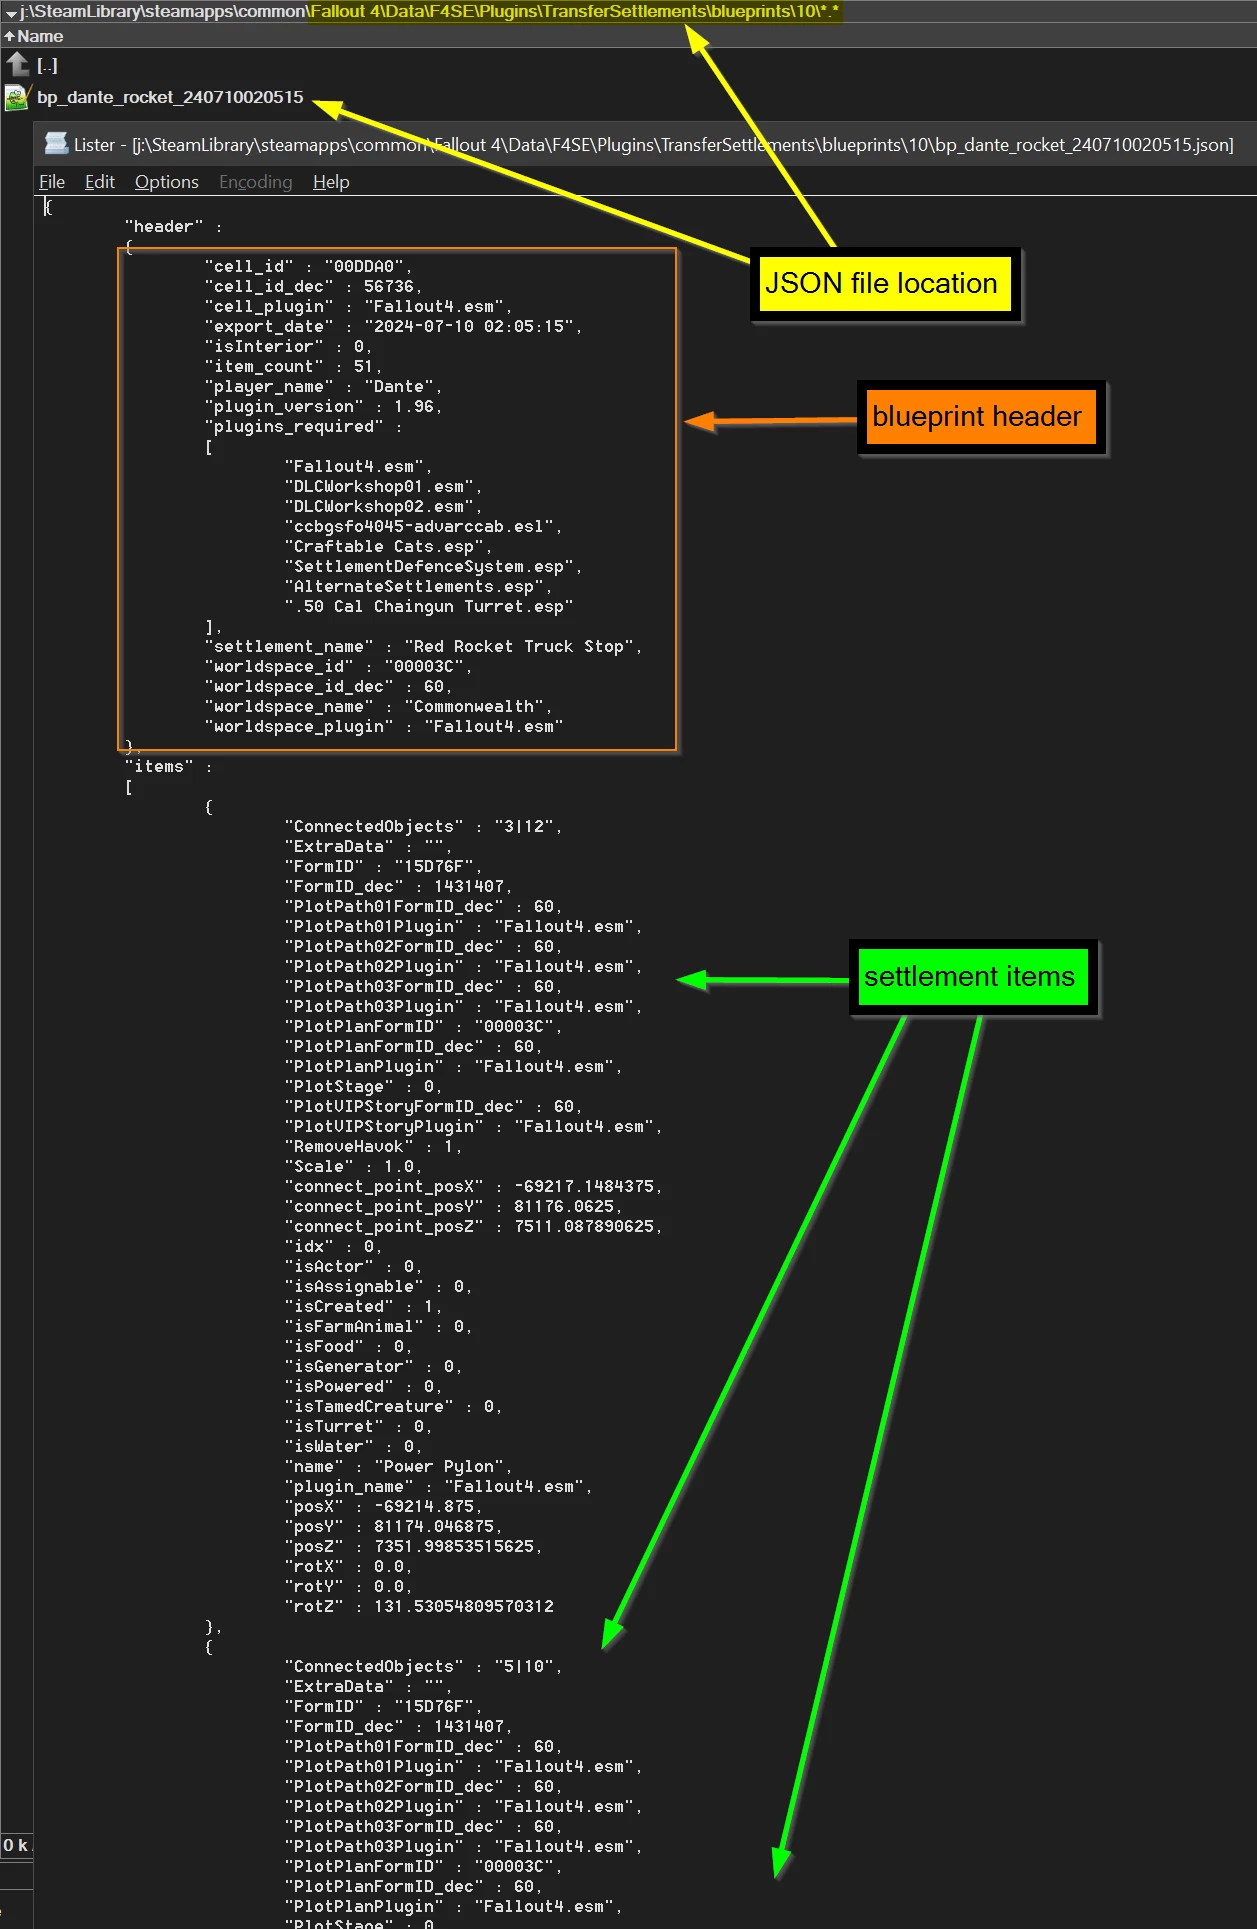This screenshot has width=1257, height=1929.
Task: Click the "isTamedCreature" : 0 line
Action: [x=394, y=1407]
